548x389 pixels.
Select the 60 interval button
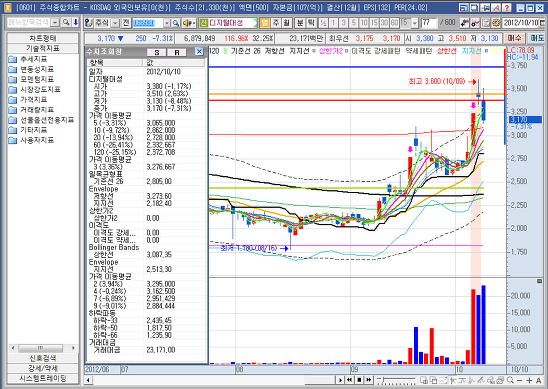click(395, 23)
